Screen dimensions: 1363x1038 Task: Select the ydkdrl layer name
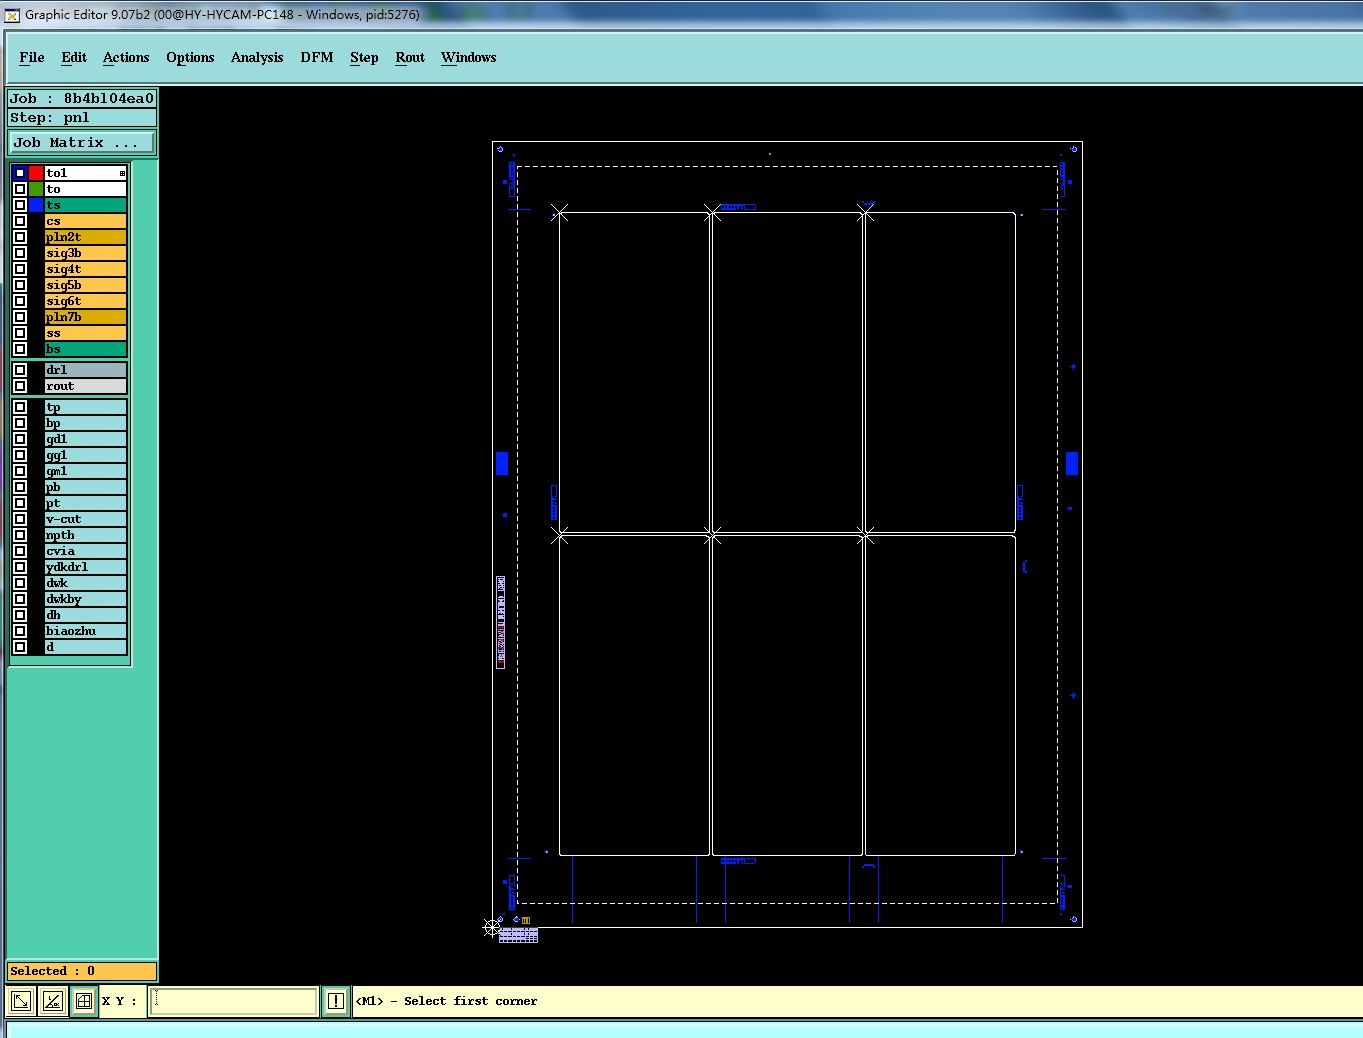click(86, 567)
